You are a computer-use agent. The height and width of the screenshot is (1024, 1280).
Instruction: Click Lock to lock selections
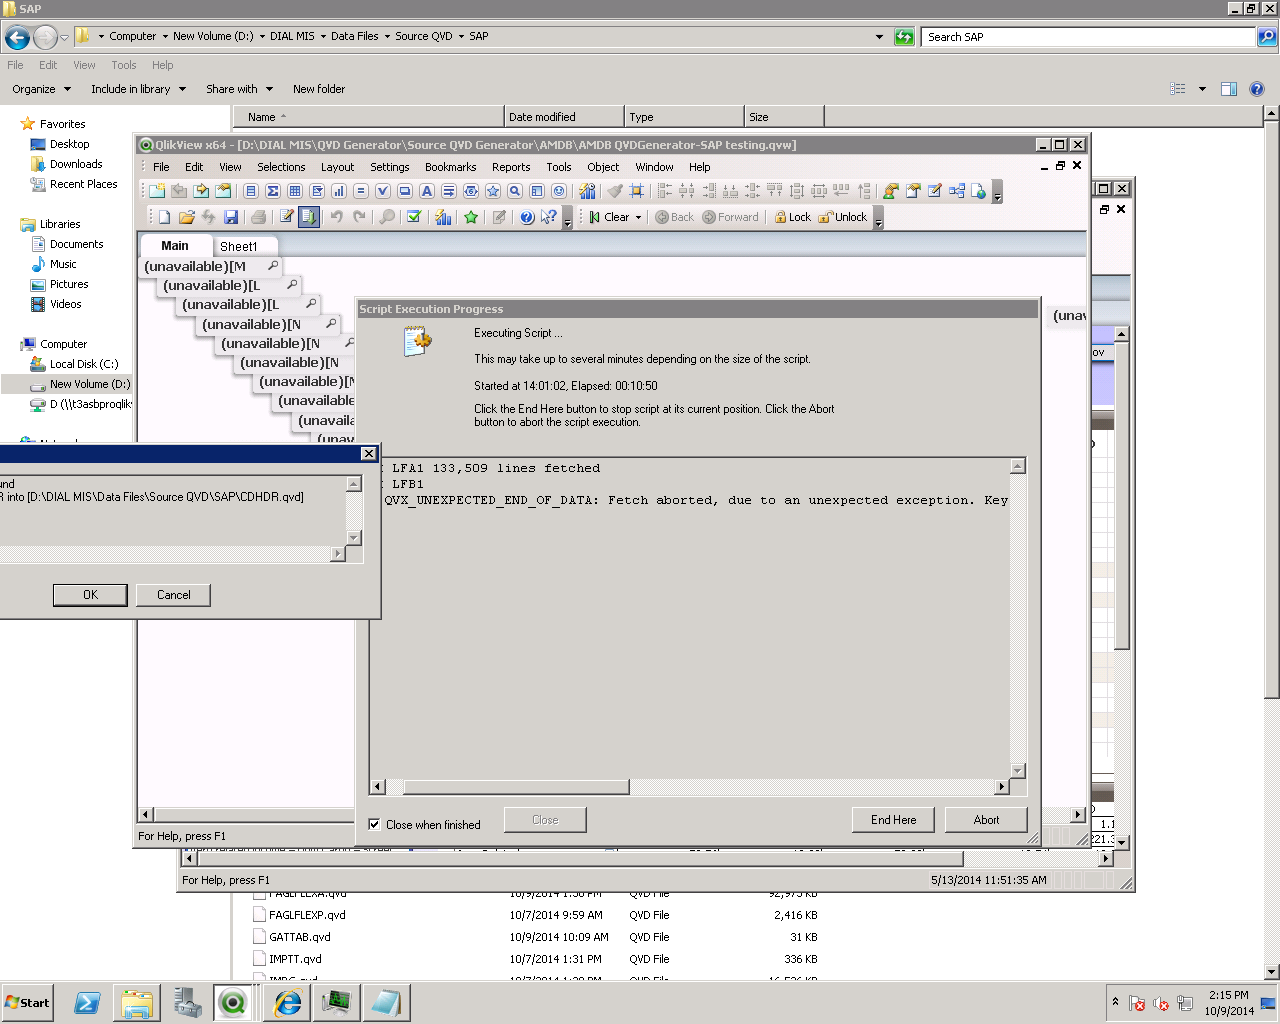792,217
